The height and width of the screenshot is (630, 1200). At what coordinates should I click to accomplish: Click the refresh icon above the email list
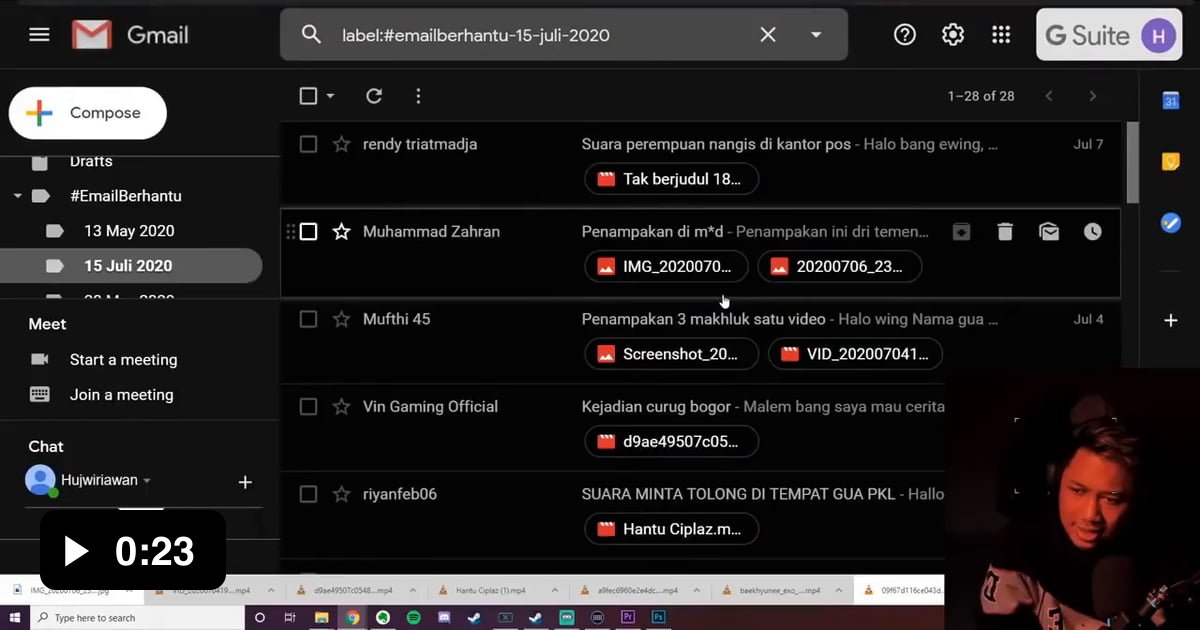pyautogui.click(x=374, y=96)
